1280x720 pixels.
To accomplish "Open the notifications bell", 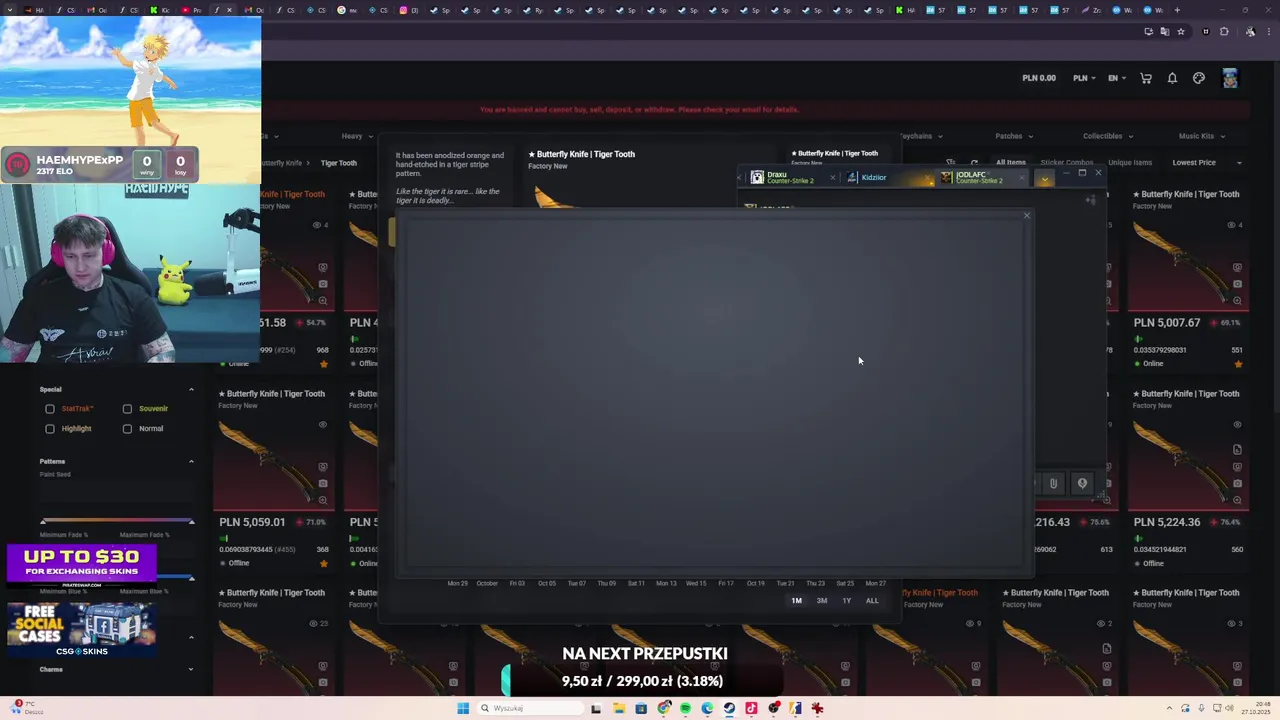I will tap(1172, 78).
